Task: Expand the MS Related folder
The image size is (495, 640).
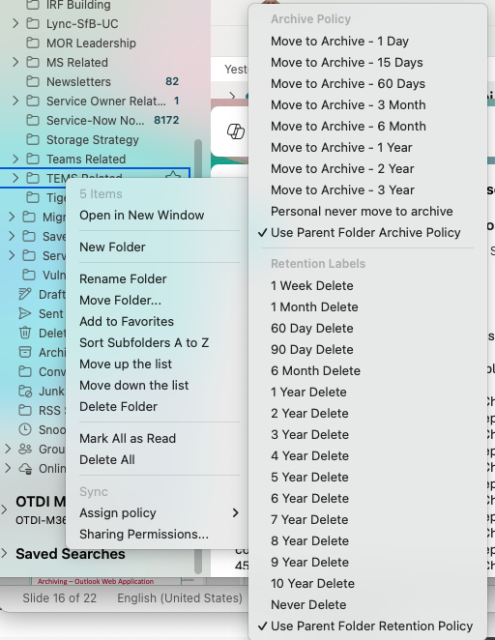Action: 16,62
